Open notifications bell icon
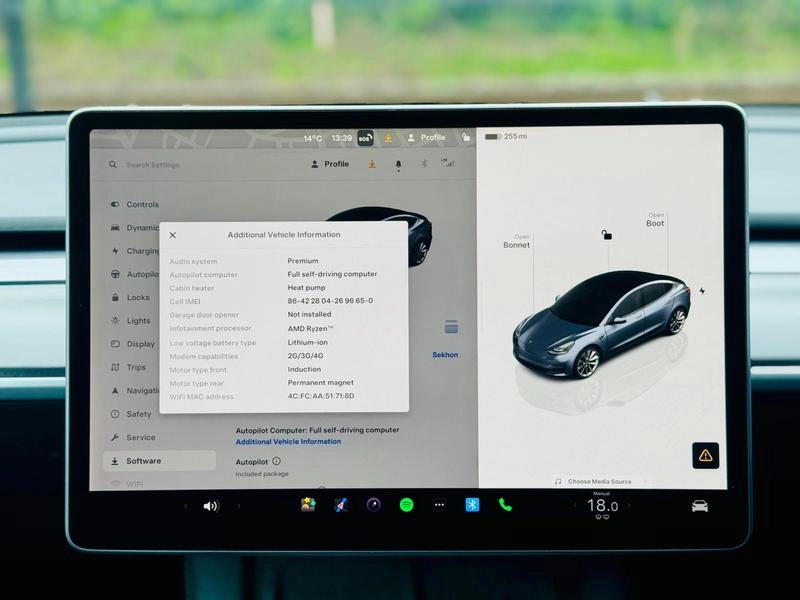This screenshot has height=600, width=800. 398,164
